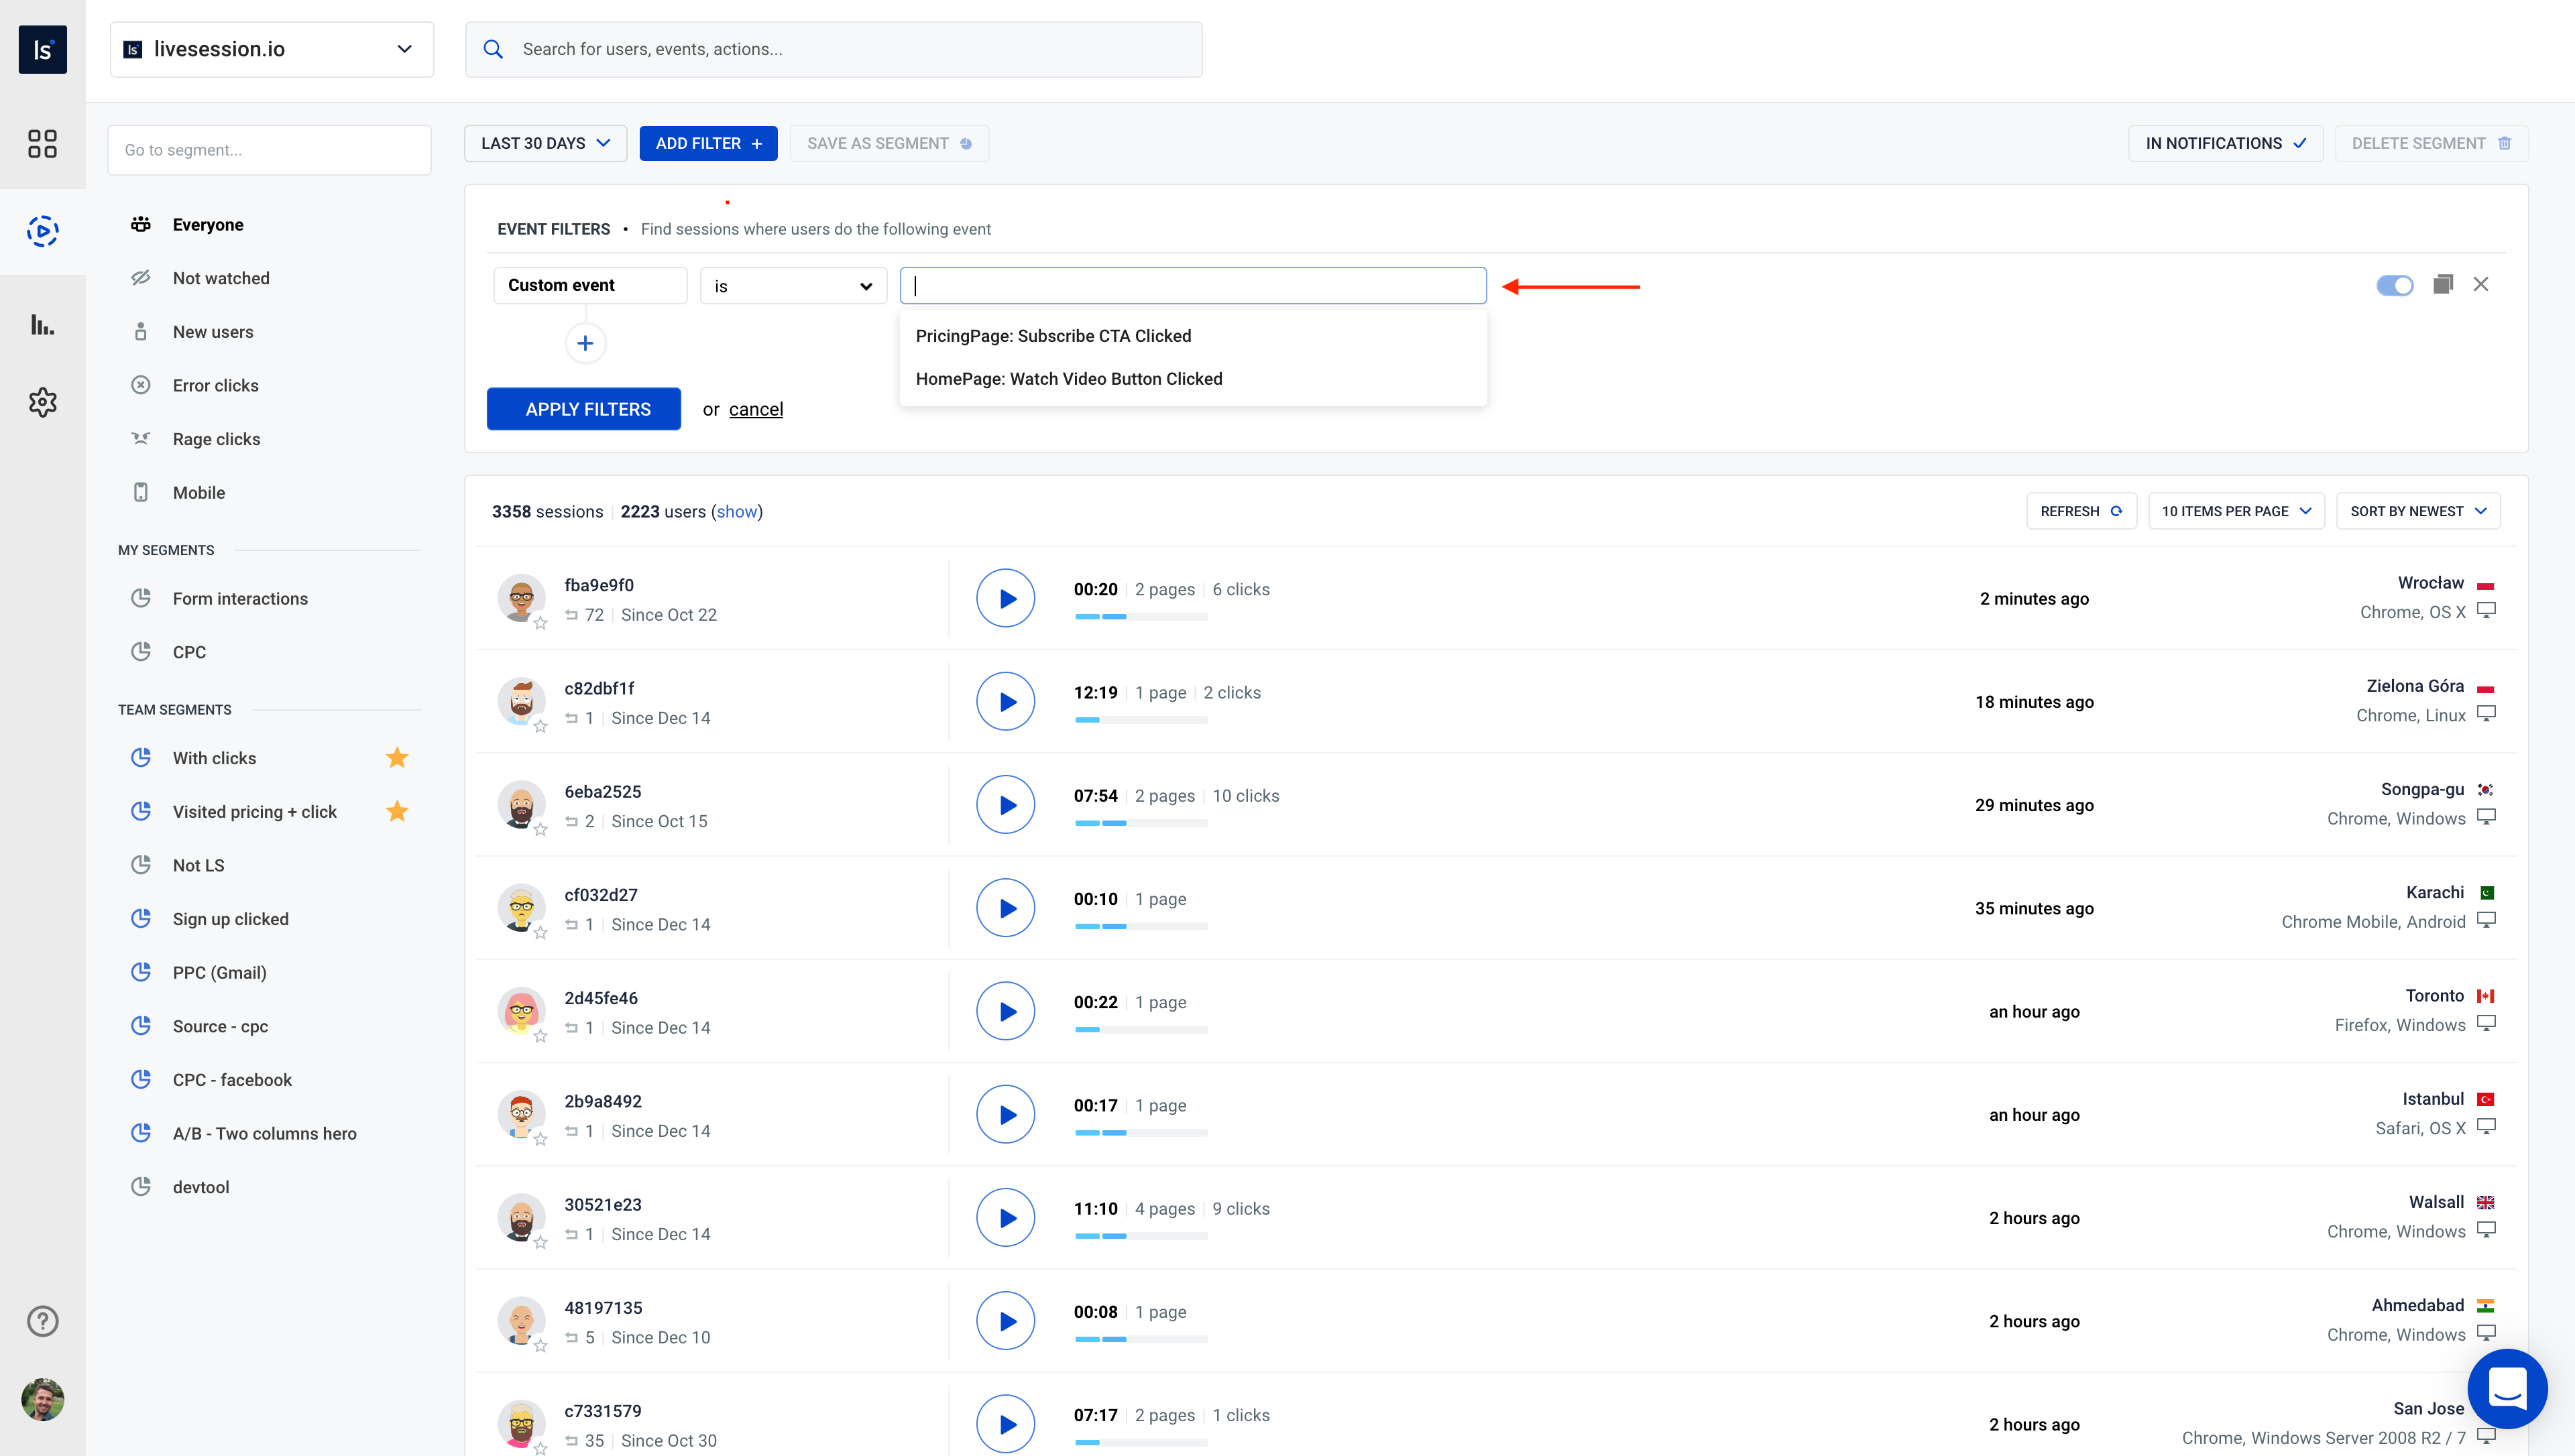2575x1456 pixels.
Task: Click the progress bar for session fba9e9f0
Action: pyautogui.click(x=1139, y=617)
